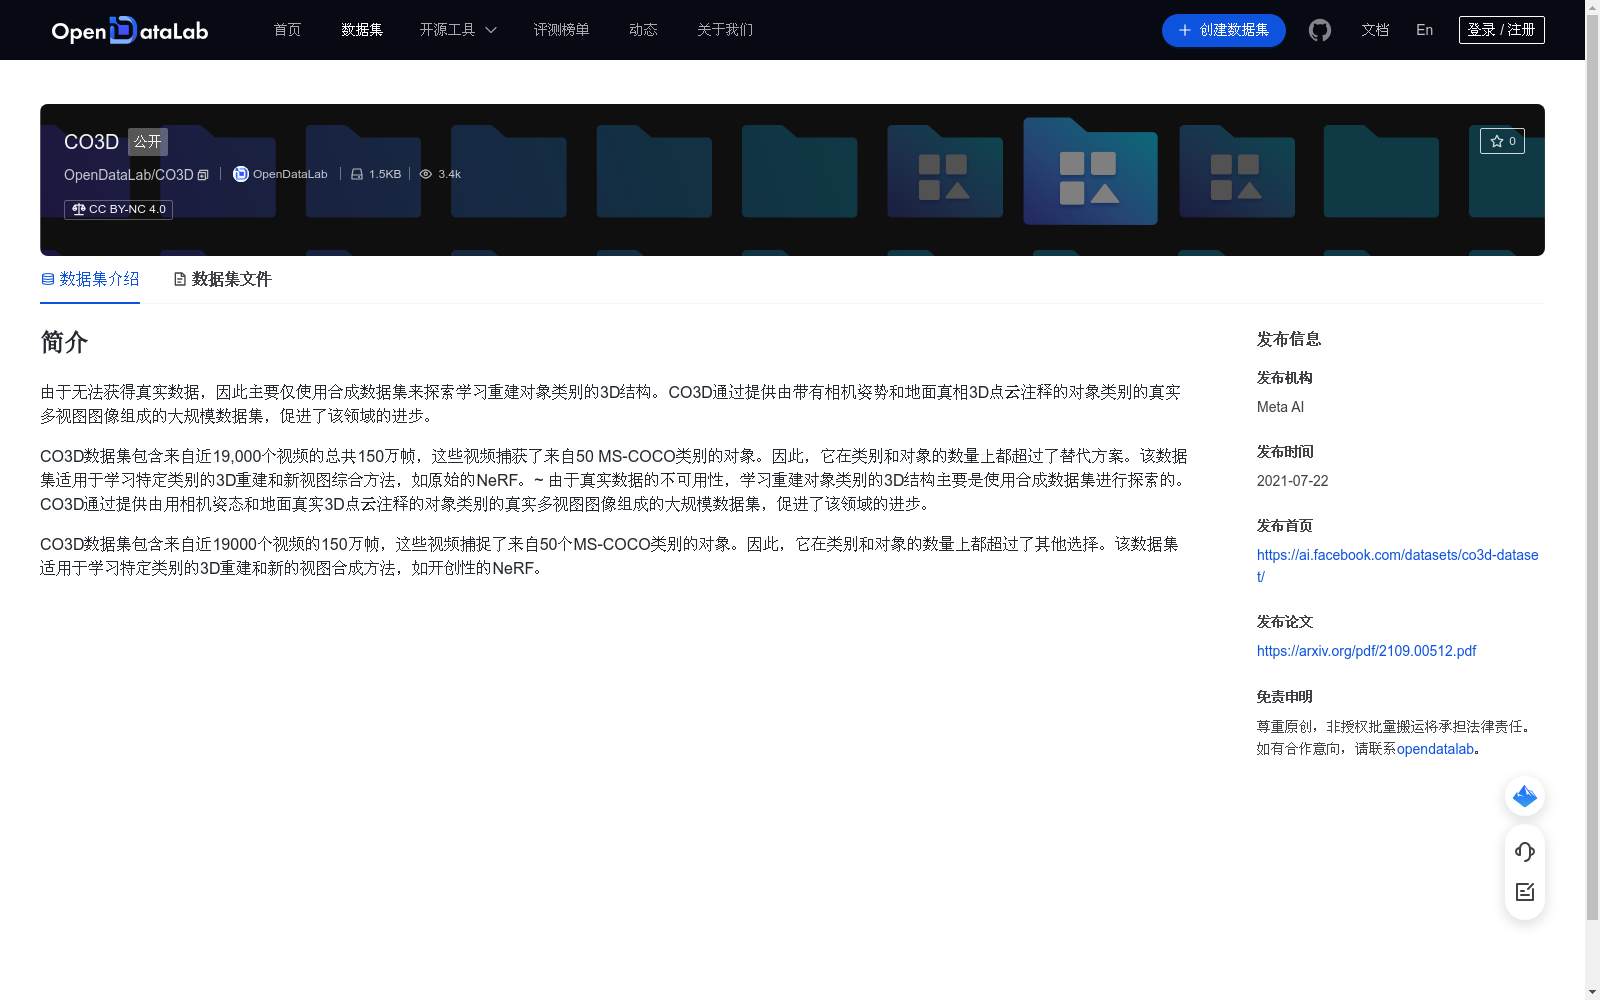Click the Meta AI publisher text
Screen dimensions: 1600x1000
coord(1280,407)
